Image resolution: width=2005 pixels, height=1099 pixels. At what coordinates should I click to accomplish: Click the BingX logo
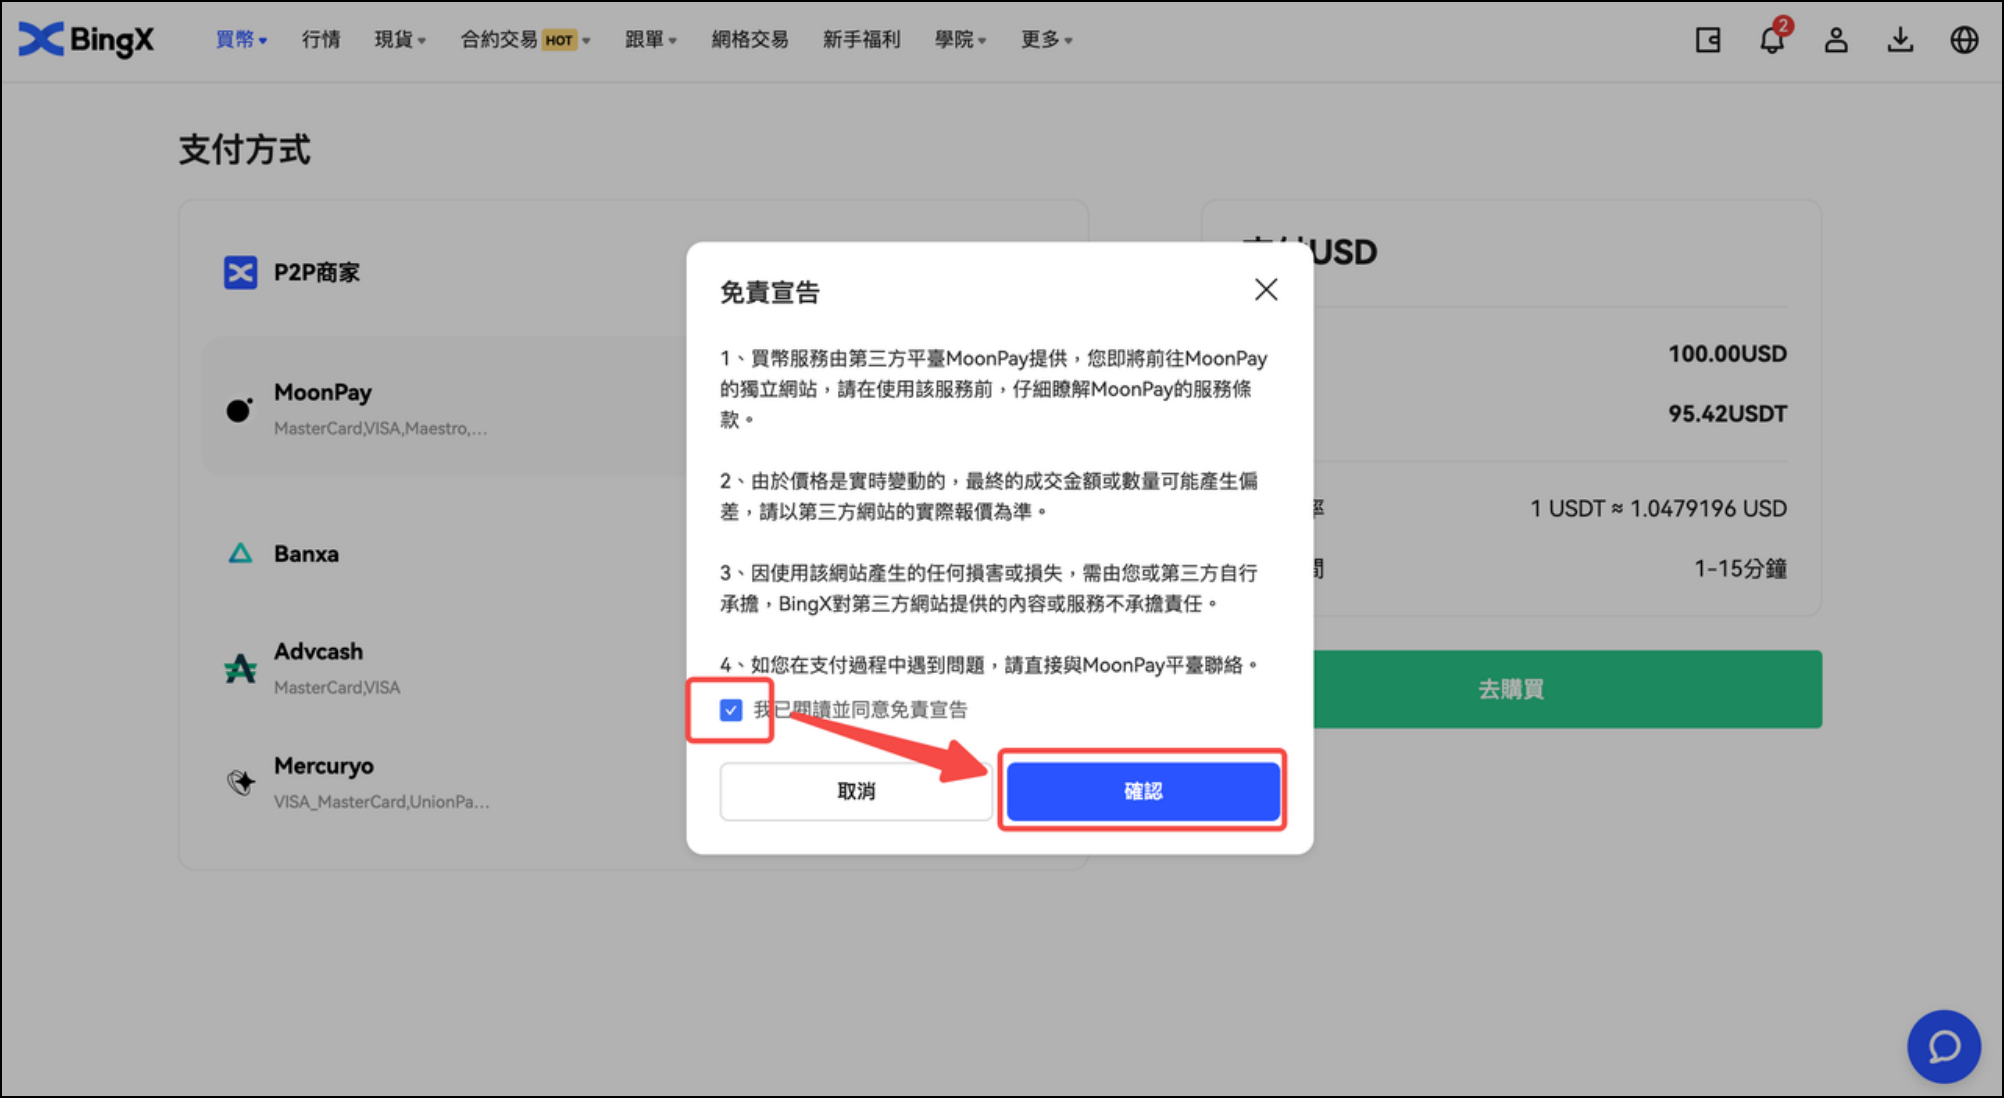(x=86, y=39)
